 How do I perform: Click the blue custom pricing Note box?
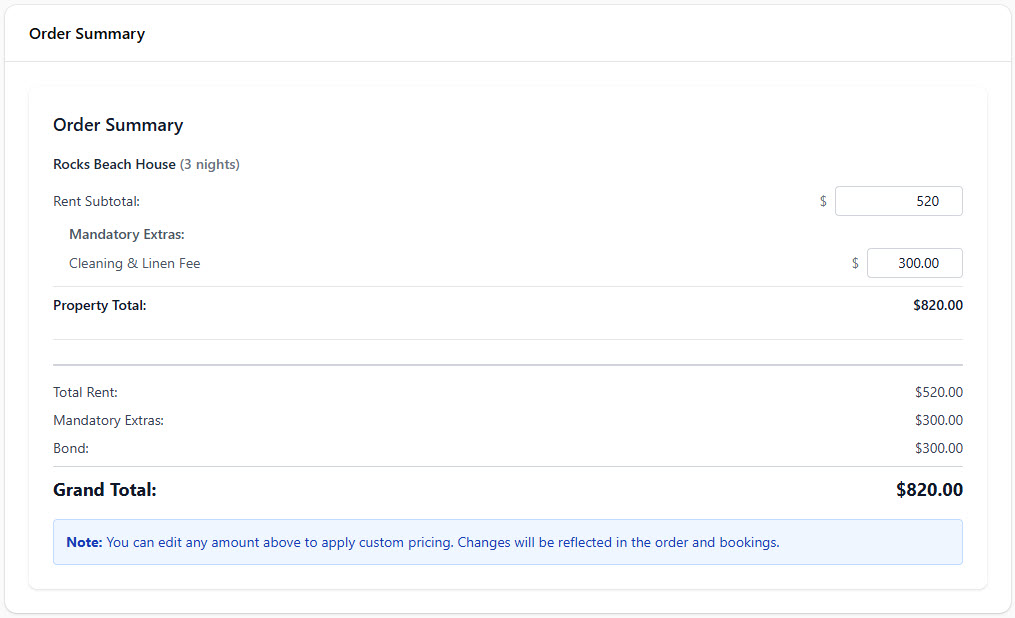click(x=507, y=542)
